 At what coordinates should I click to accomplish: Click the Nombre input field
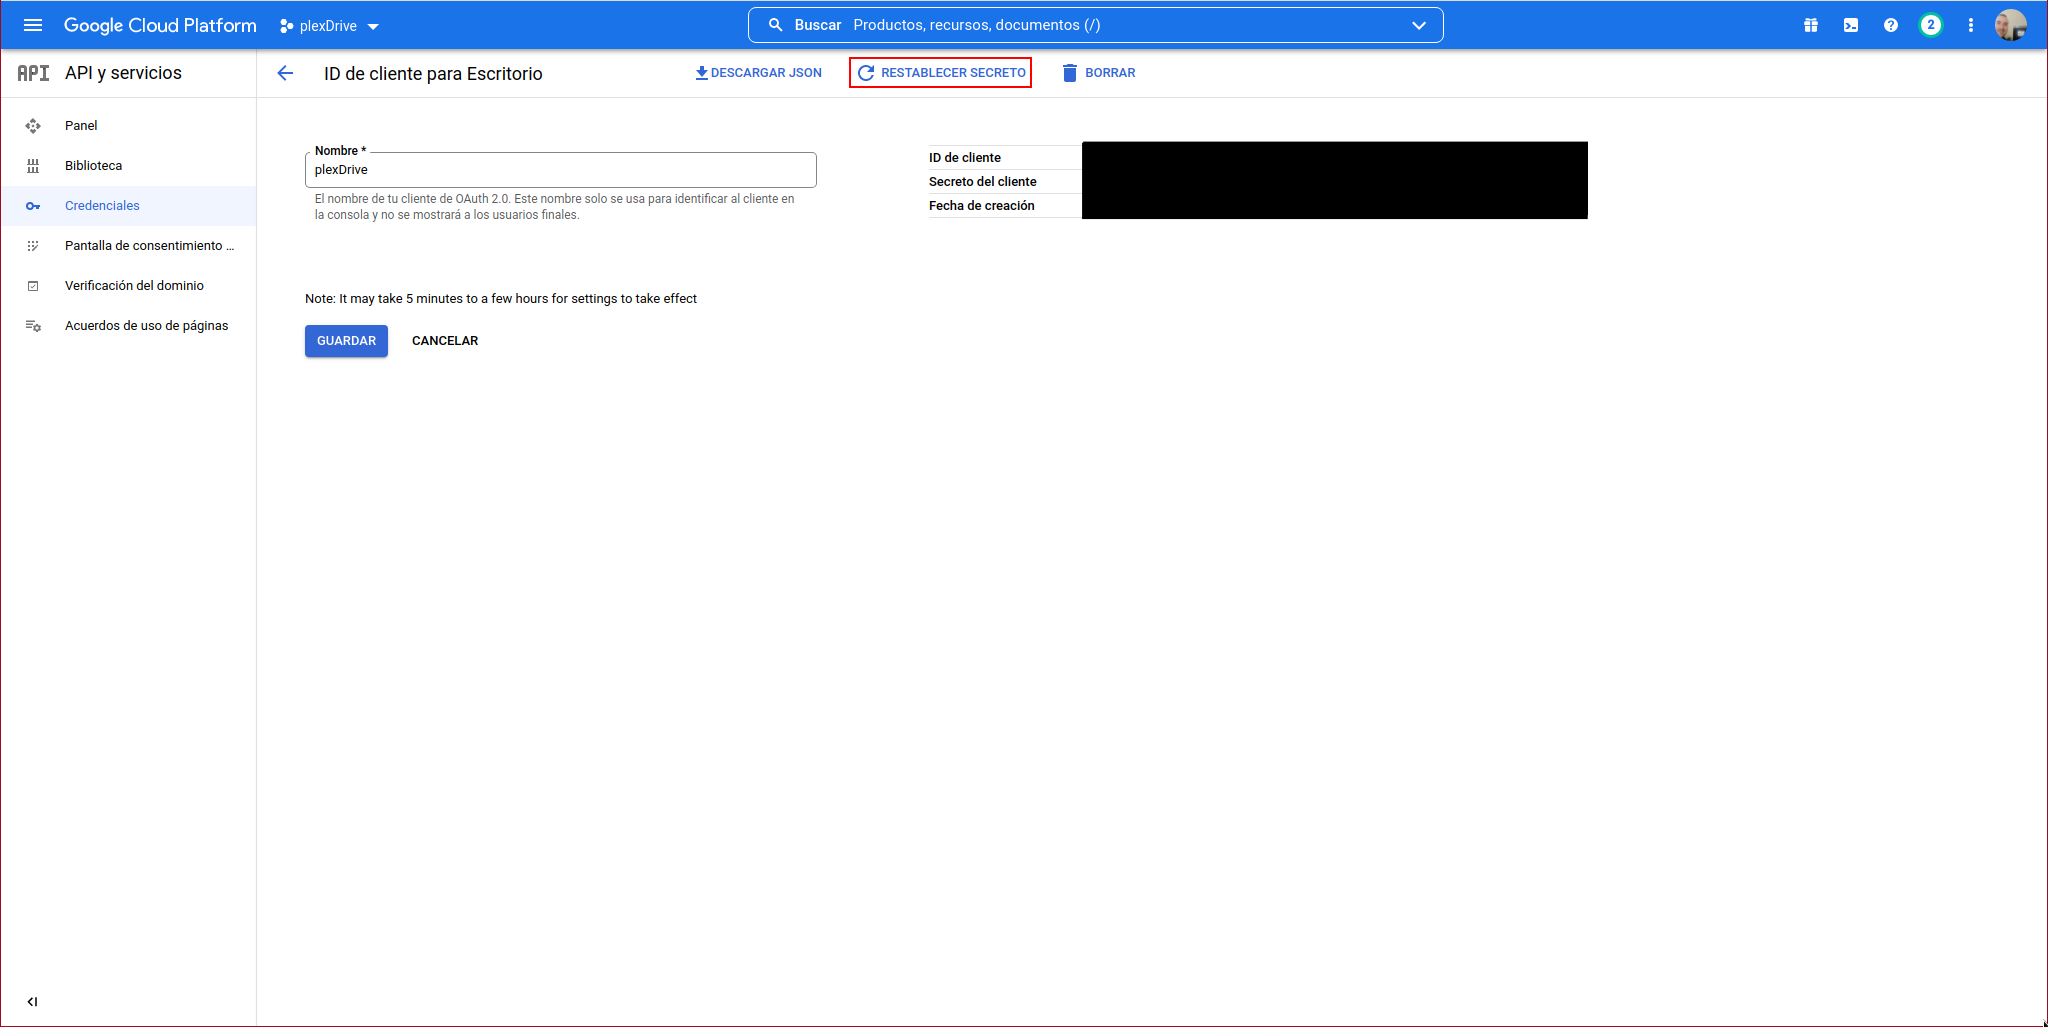pos(560,170)
